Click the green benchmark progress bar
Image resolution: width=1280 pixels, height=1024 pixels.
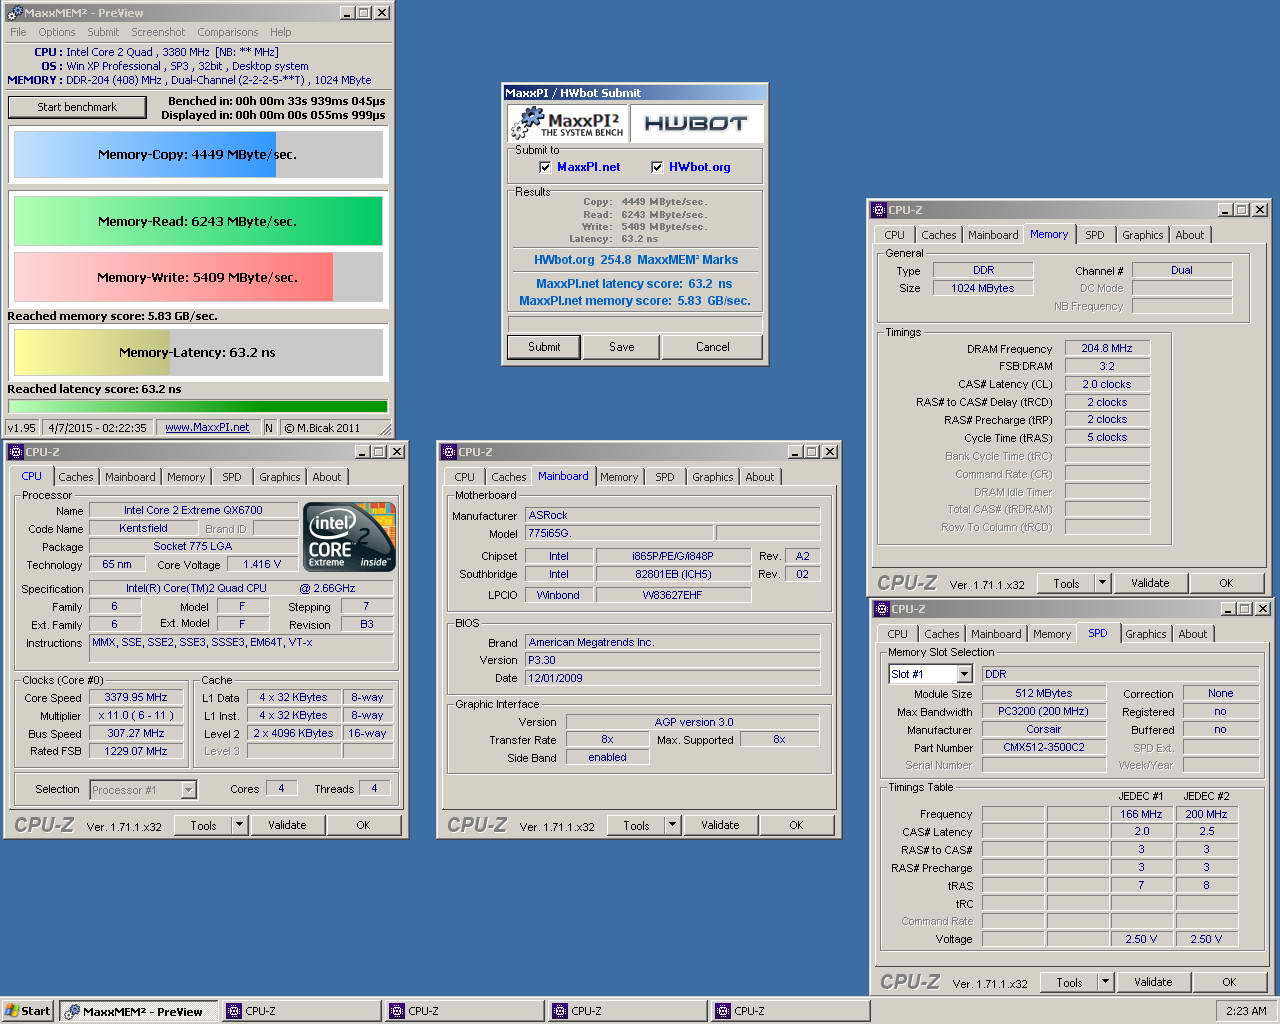point(198,406)
